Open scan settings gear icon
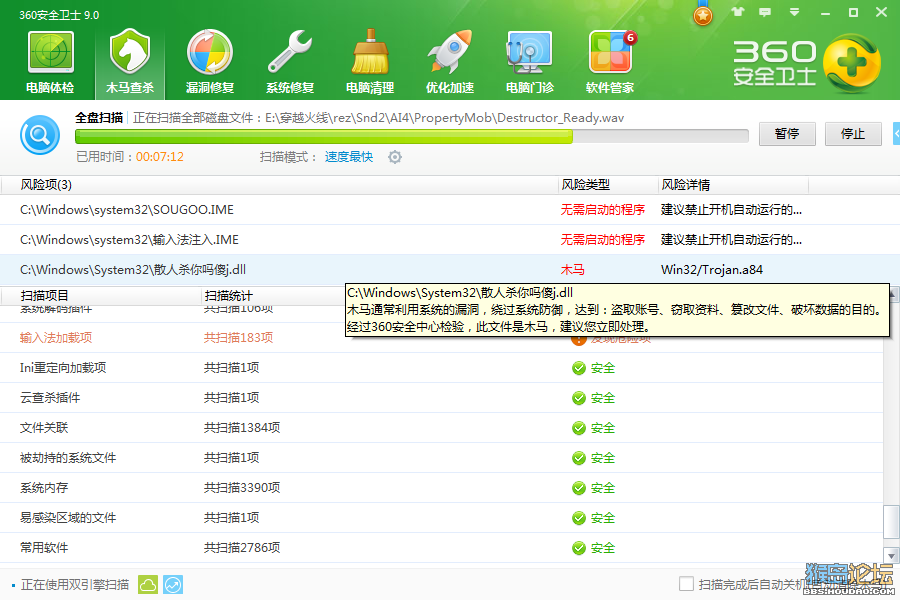 [x=395, y=157]
